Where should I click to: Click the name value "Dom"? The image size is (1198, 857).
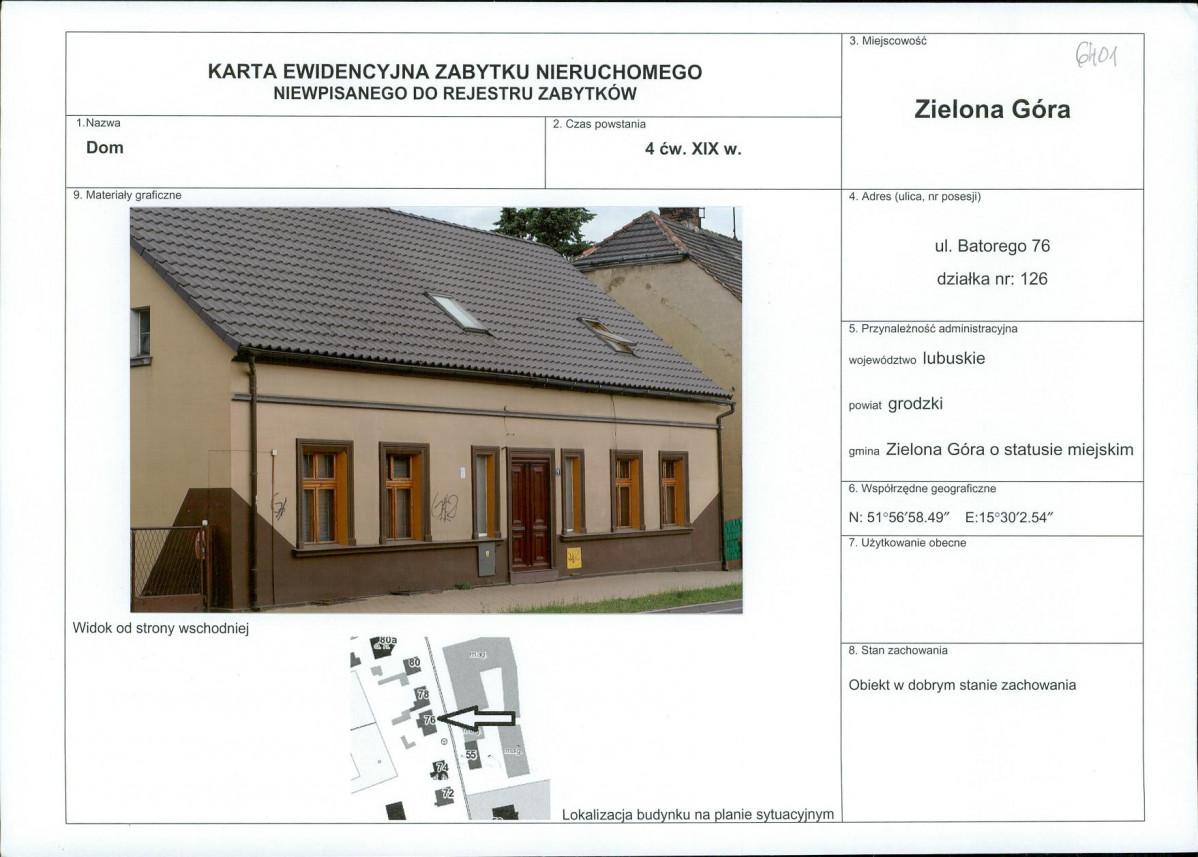coord(105,147)
